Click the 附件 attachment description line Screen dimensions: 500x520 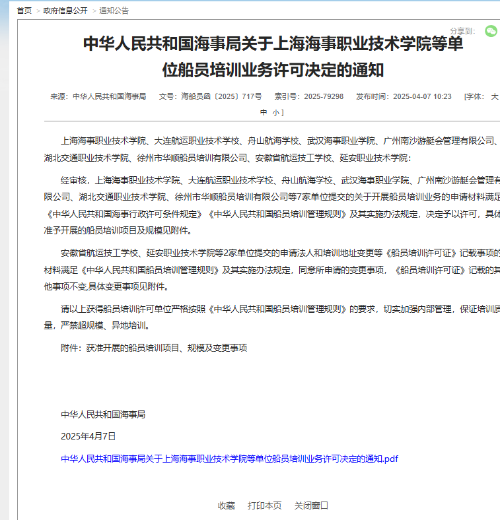point(154,348)
